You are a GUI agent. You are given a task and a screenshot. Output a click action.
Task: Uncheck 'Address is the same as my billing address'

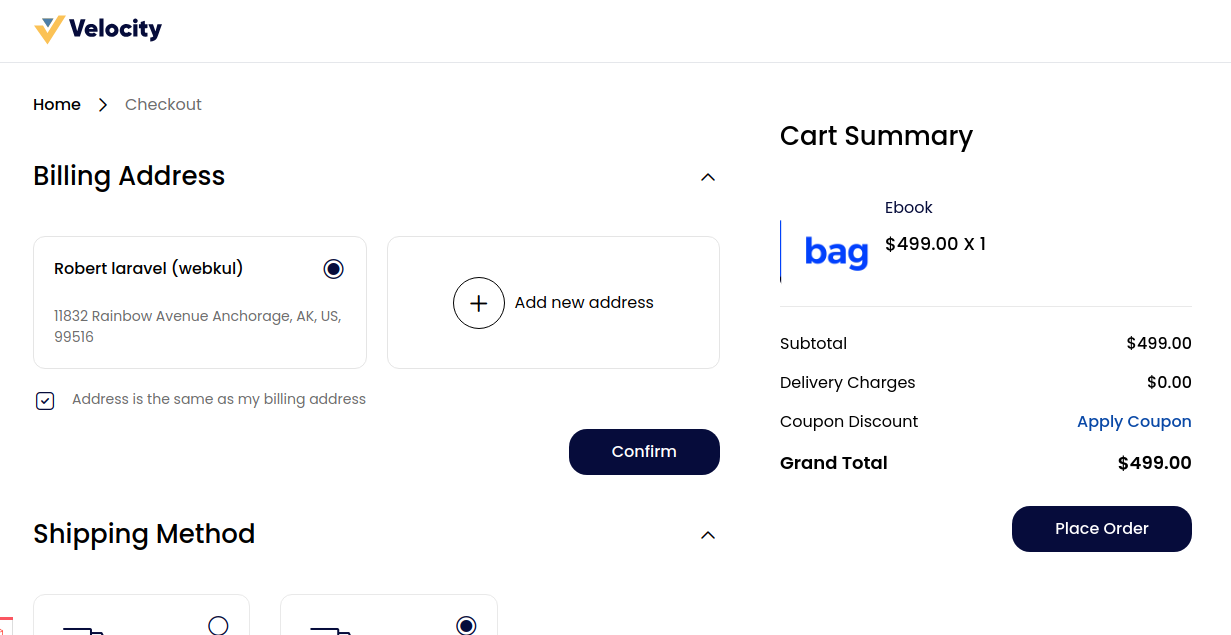(x=44, y=400)
